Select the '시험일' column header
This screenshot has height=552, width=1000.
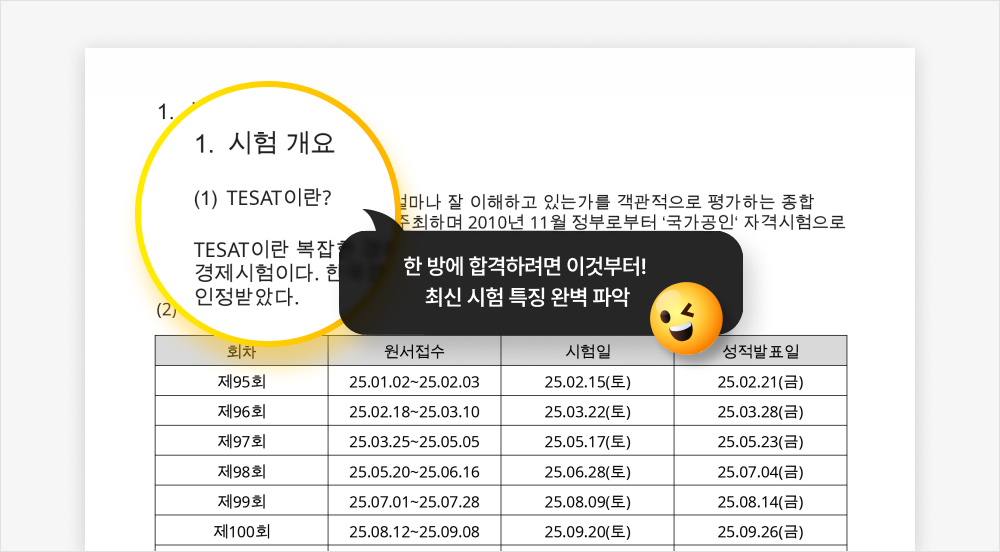[587, 351]
